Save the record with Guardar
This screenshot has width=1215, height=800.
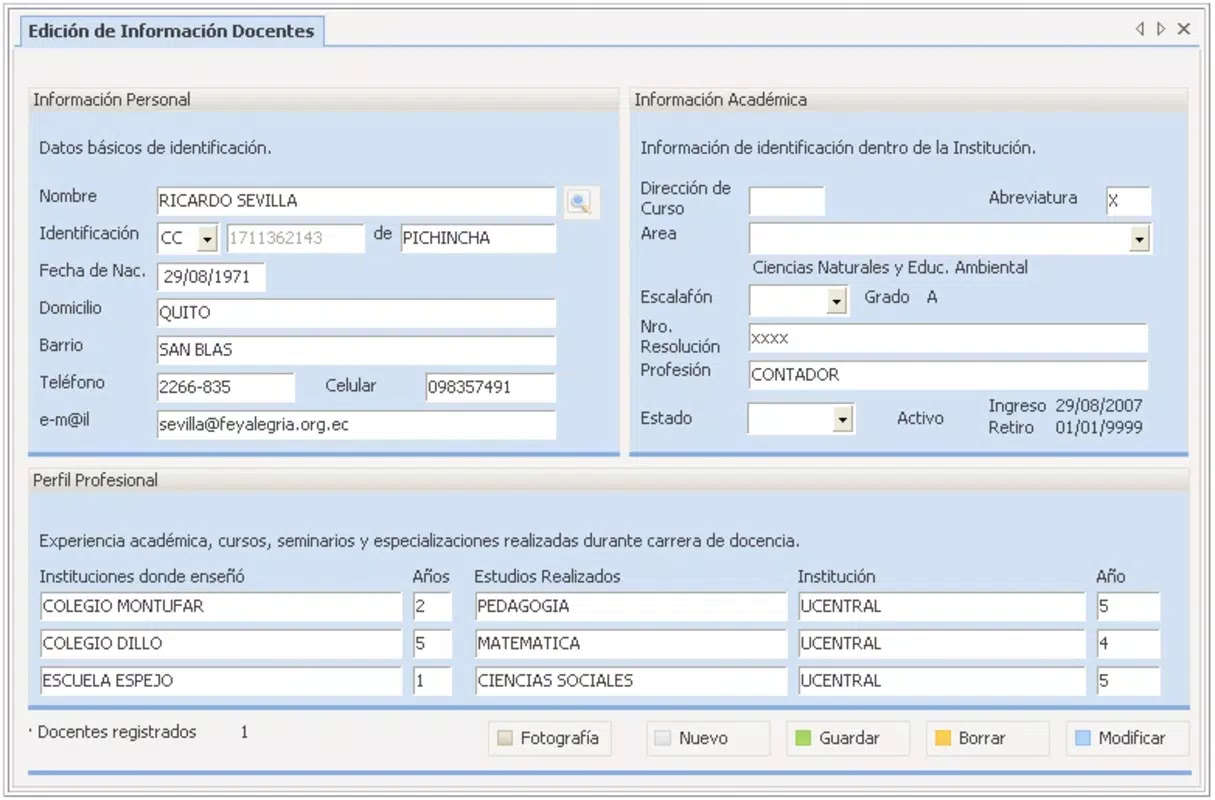[848, 738]
